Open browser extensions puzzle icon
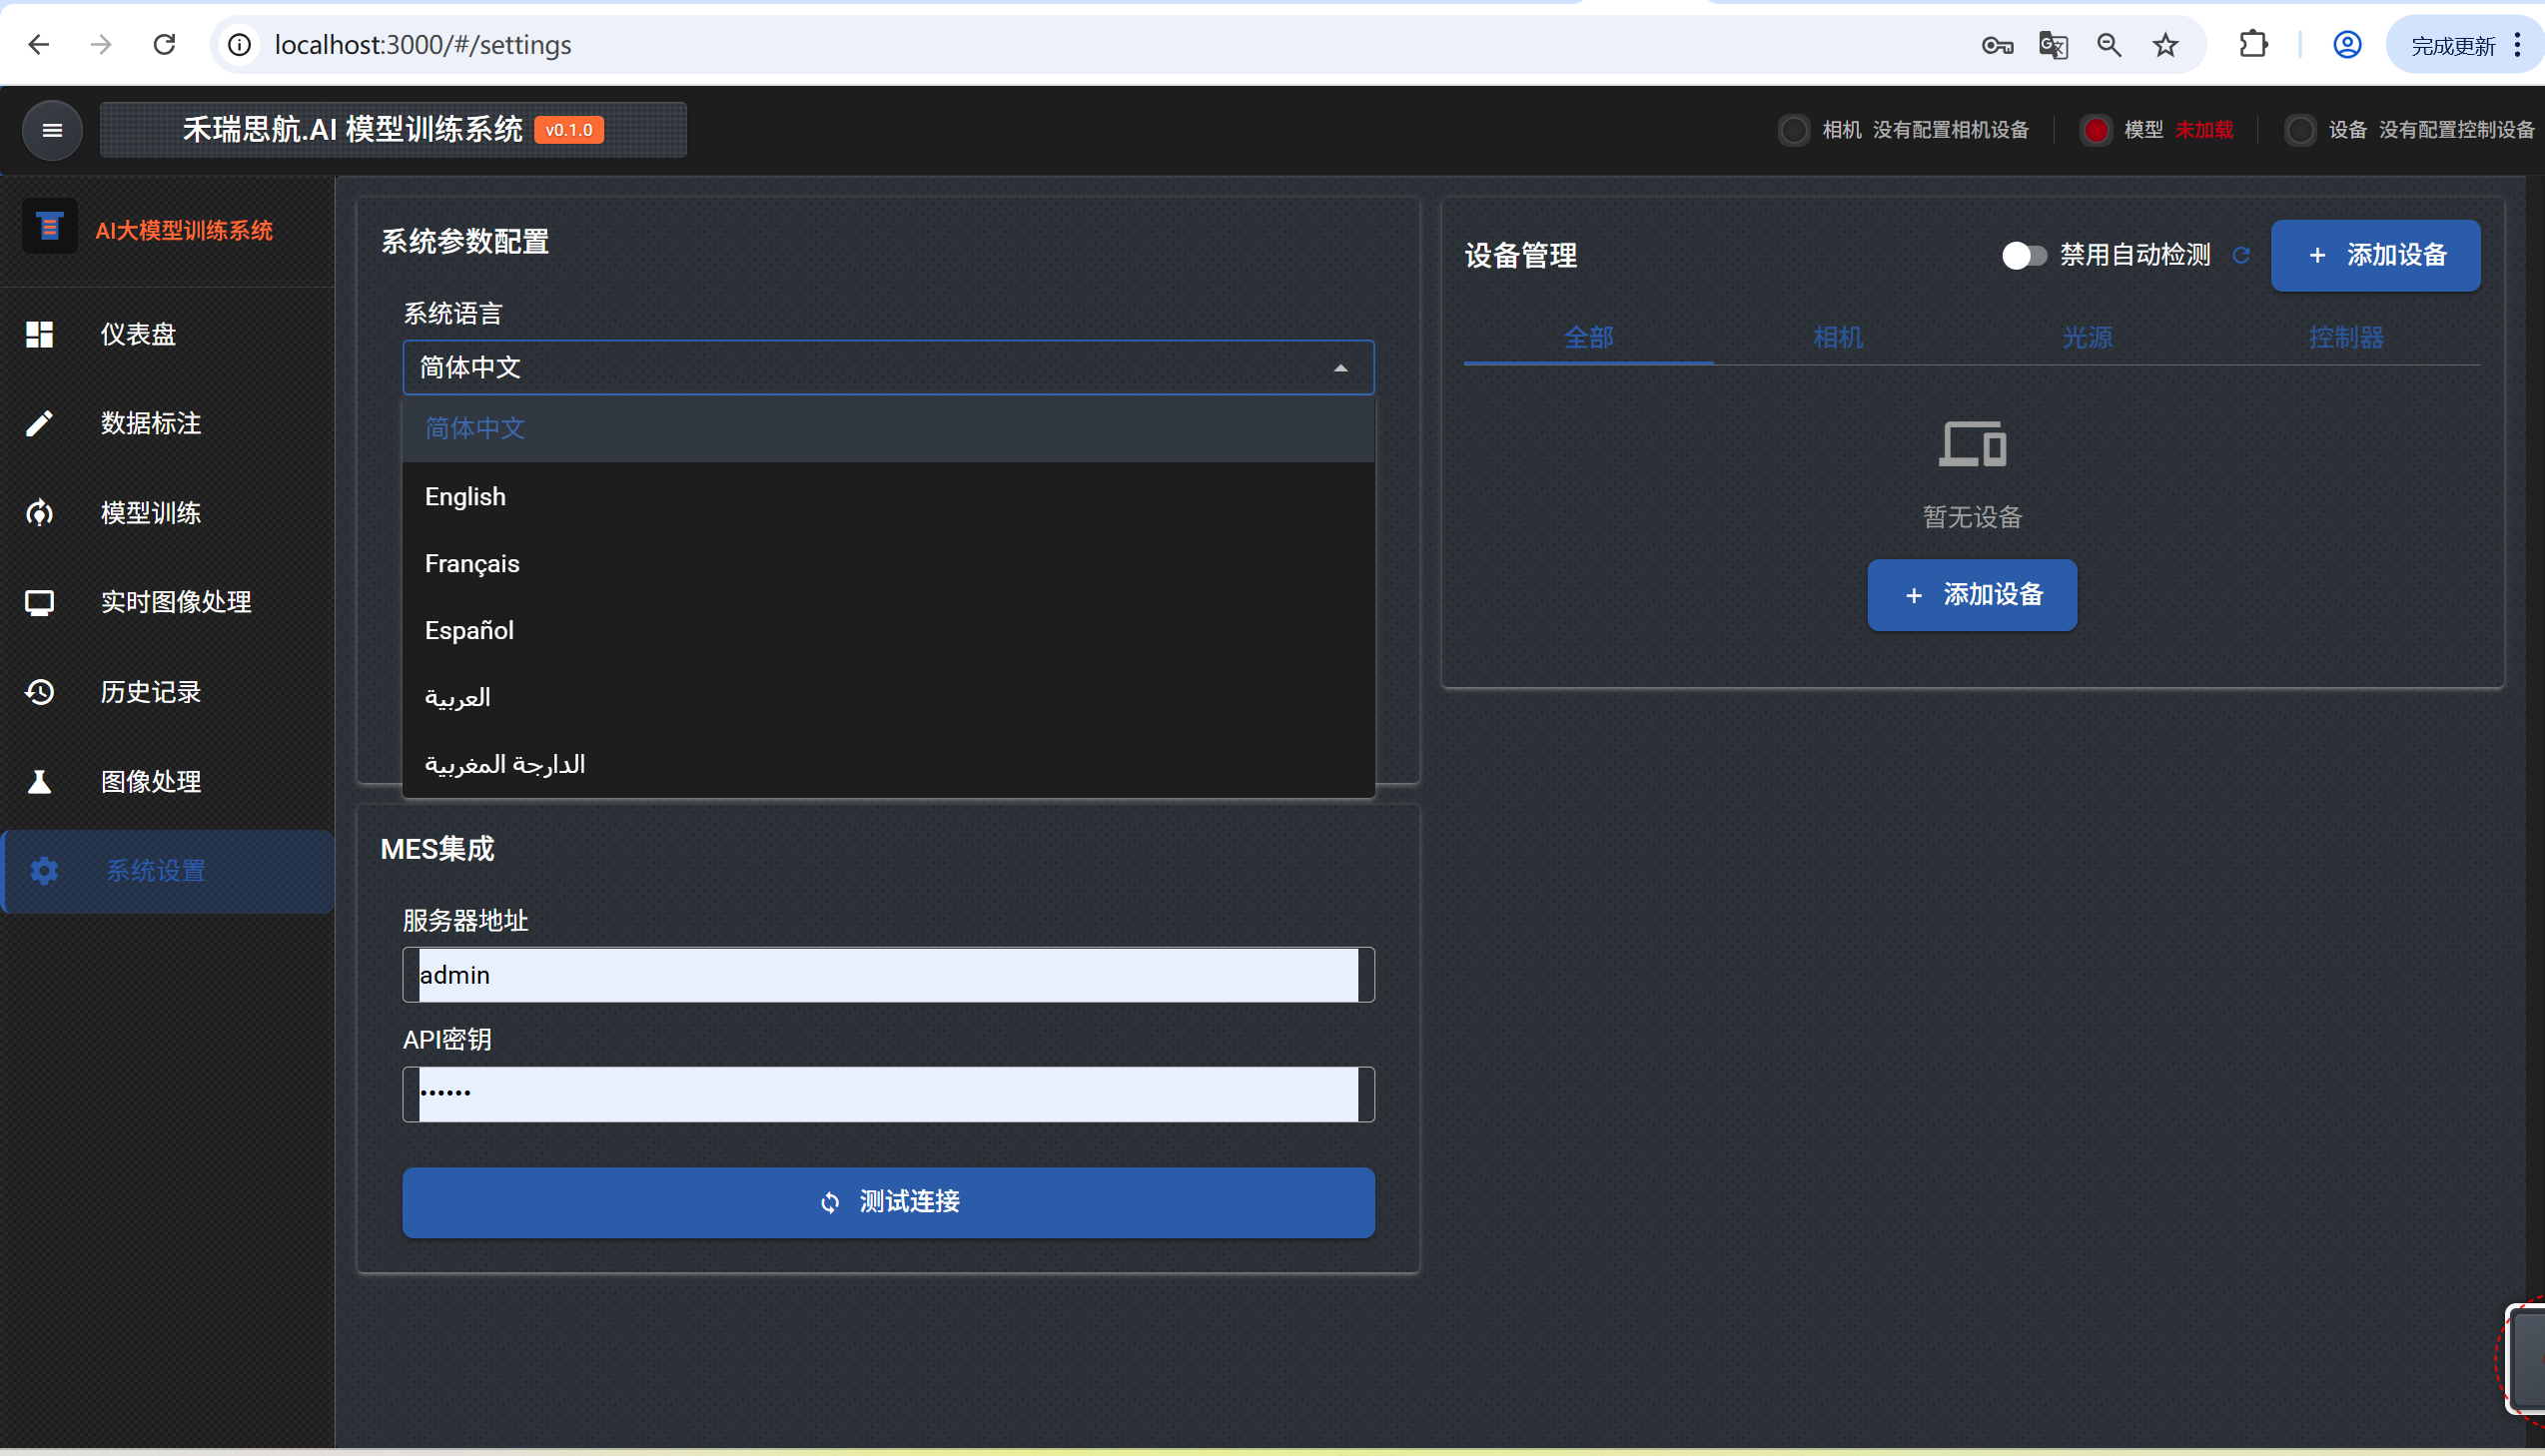The width and height of the screenshot is (2545, 1456). 2254,45
